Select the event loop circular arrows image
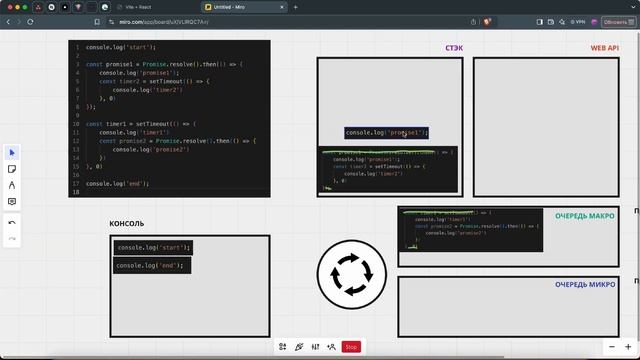640x360 pixels. point(351,274)
